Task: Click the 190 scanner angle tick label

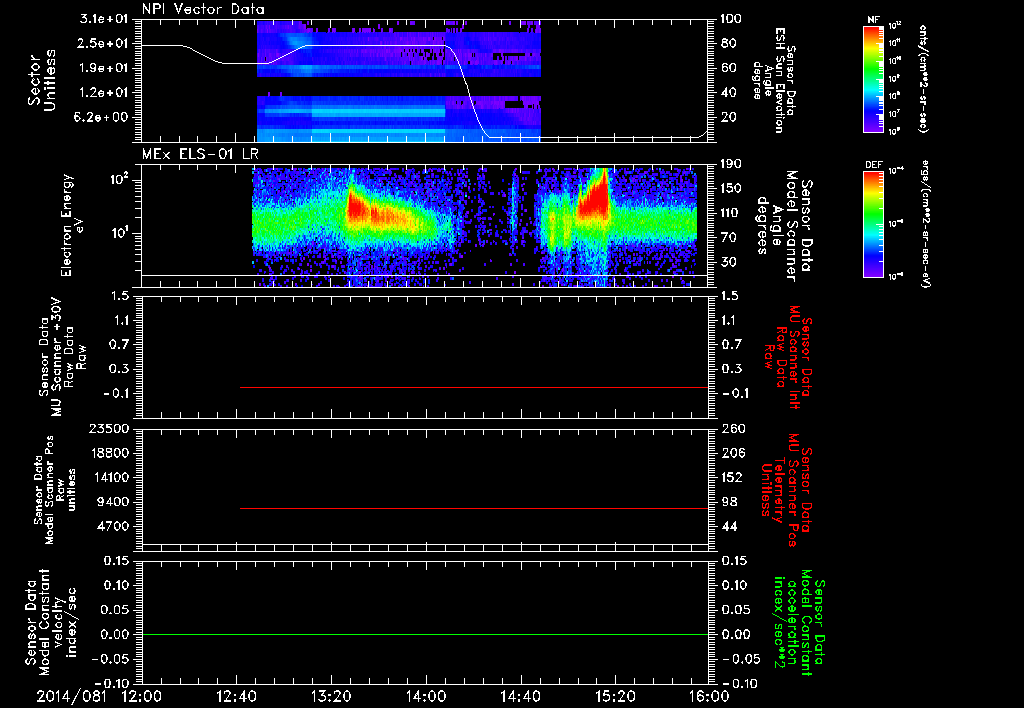Action: pos(731,164)
